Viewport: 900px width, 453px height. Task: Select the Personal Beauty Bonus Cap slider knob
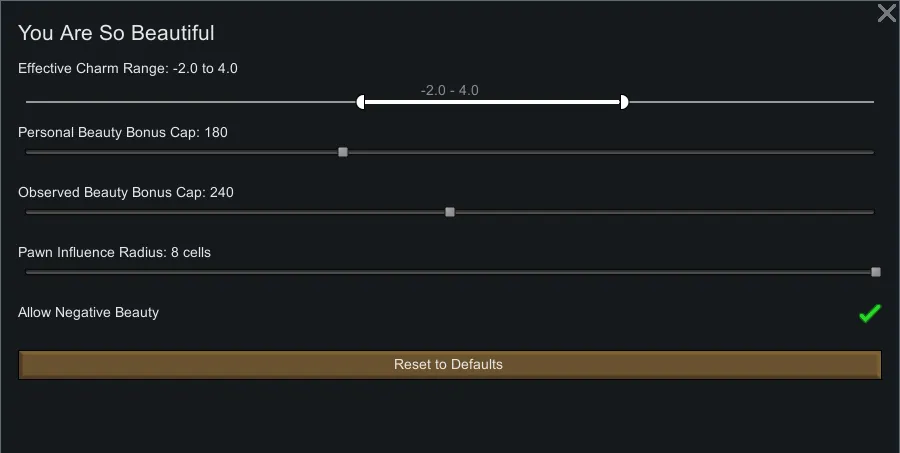click(x=343, y=152)
